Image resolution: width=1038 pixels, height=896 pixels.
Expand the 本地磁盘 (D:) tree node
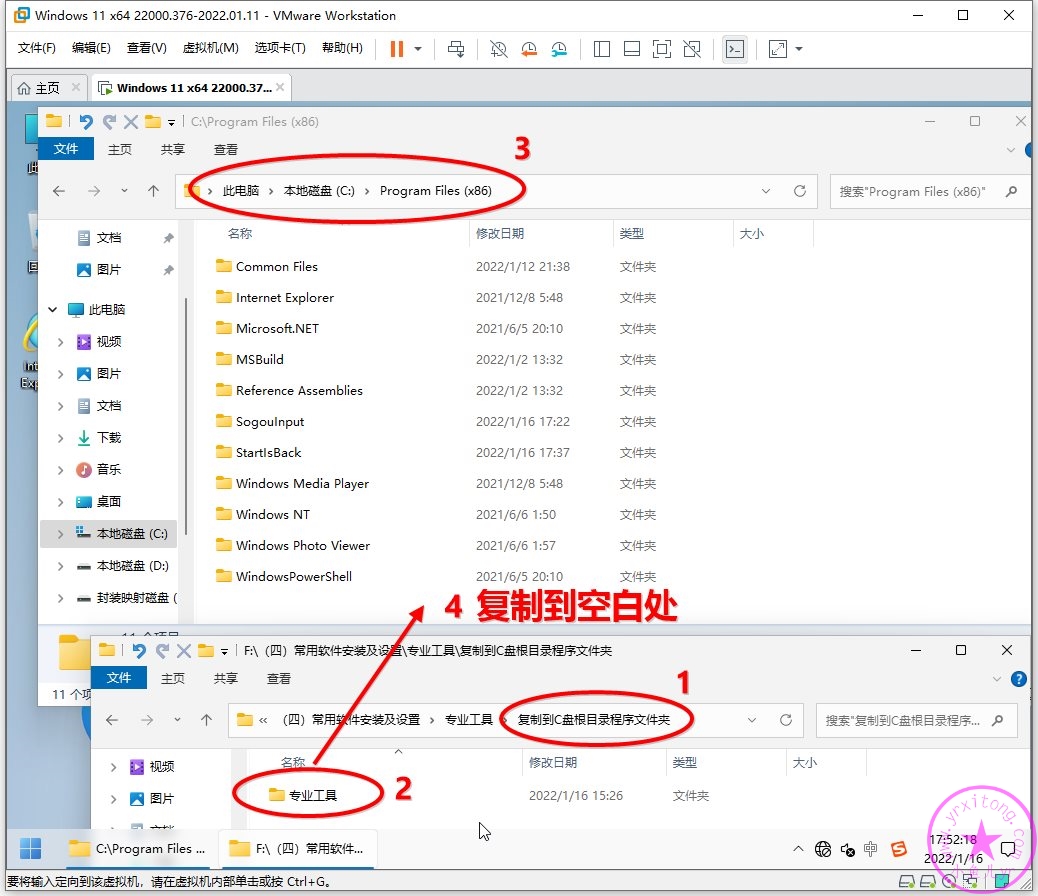60,566
